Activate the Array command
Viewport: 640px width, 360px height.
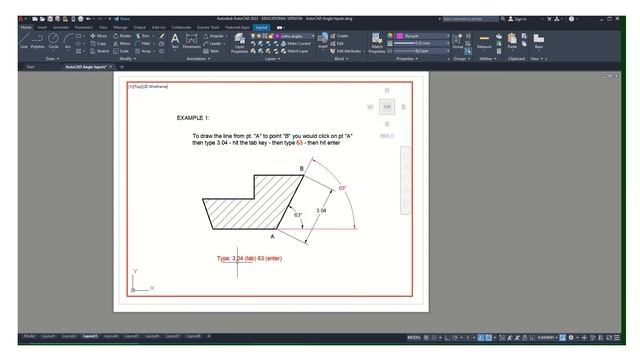click(x=143, y=51)
